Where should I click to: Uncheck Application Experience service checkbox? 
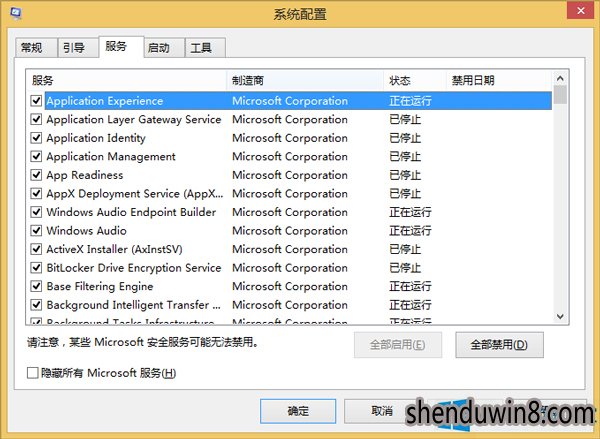[x=36, y=101]
